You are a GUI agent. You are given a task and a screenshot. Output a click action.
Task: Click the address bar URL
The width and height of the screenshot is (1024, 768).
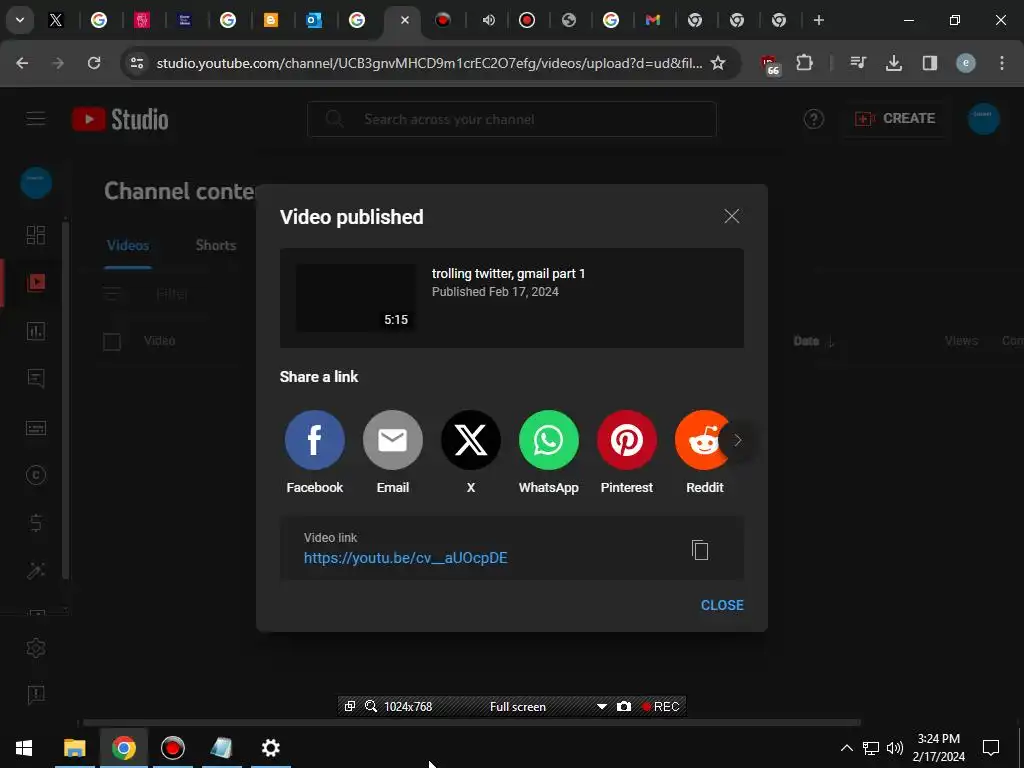[x=429, y=63]
